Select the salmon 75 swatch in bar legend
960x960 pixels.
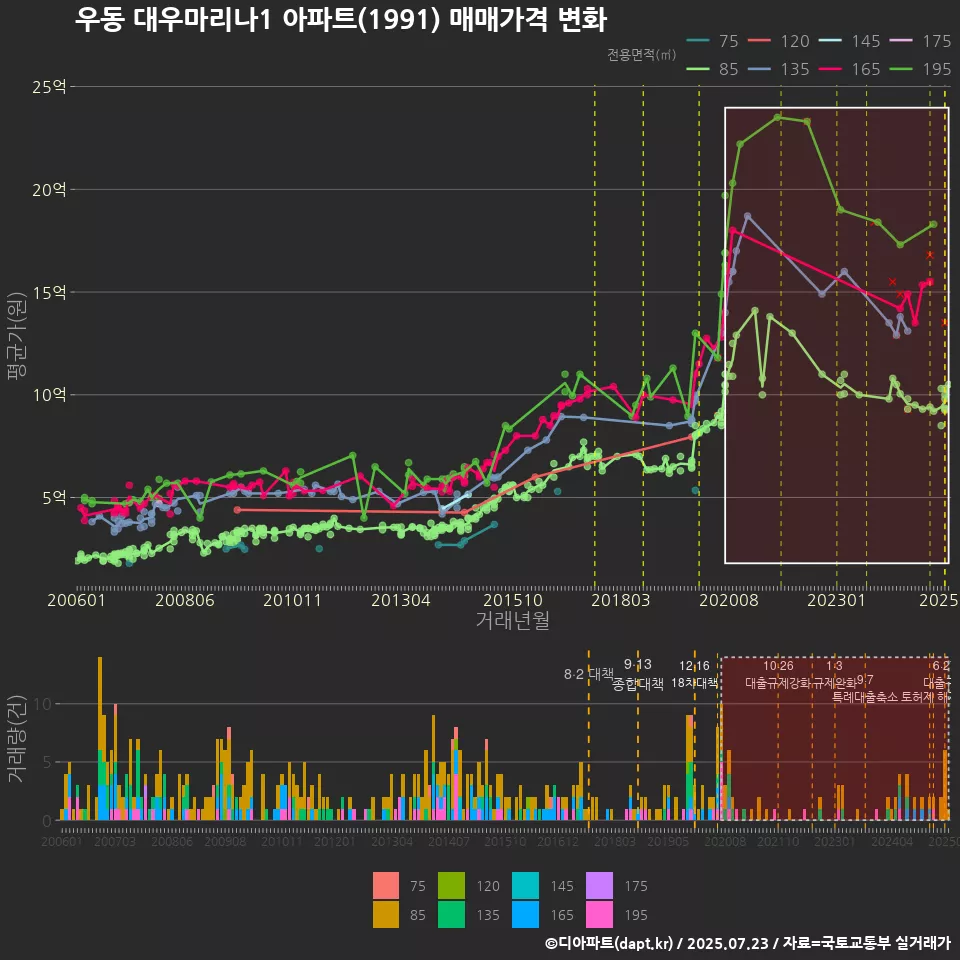point(386,885)
